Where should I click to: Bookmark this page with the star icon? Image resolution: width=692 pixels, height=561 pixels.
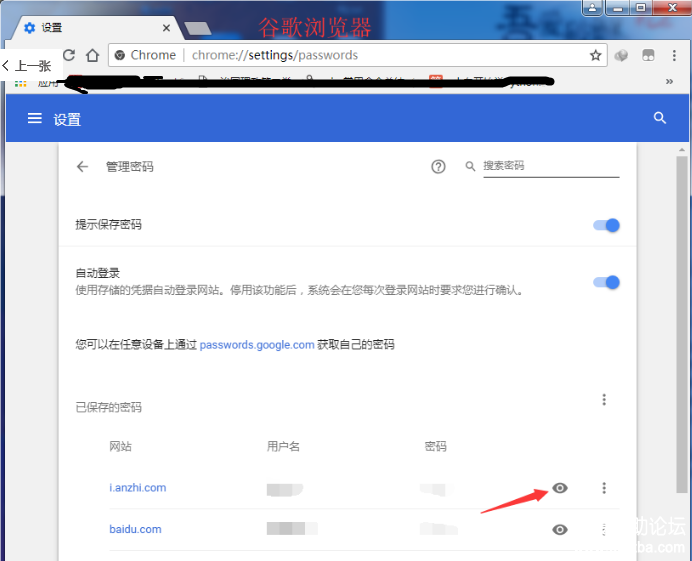tap(595, 55)
